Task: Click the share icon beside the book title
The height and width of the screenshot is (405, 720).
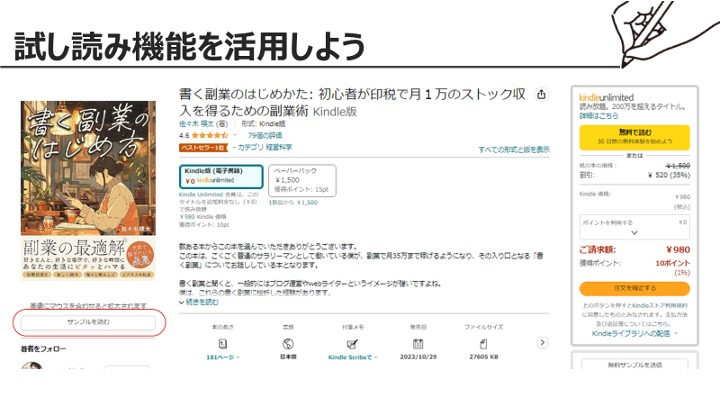Action: point(541,94)
